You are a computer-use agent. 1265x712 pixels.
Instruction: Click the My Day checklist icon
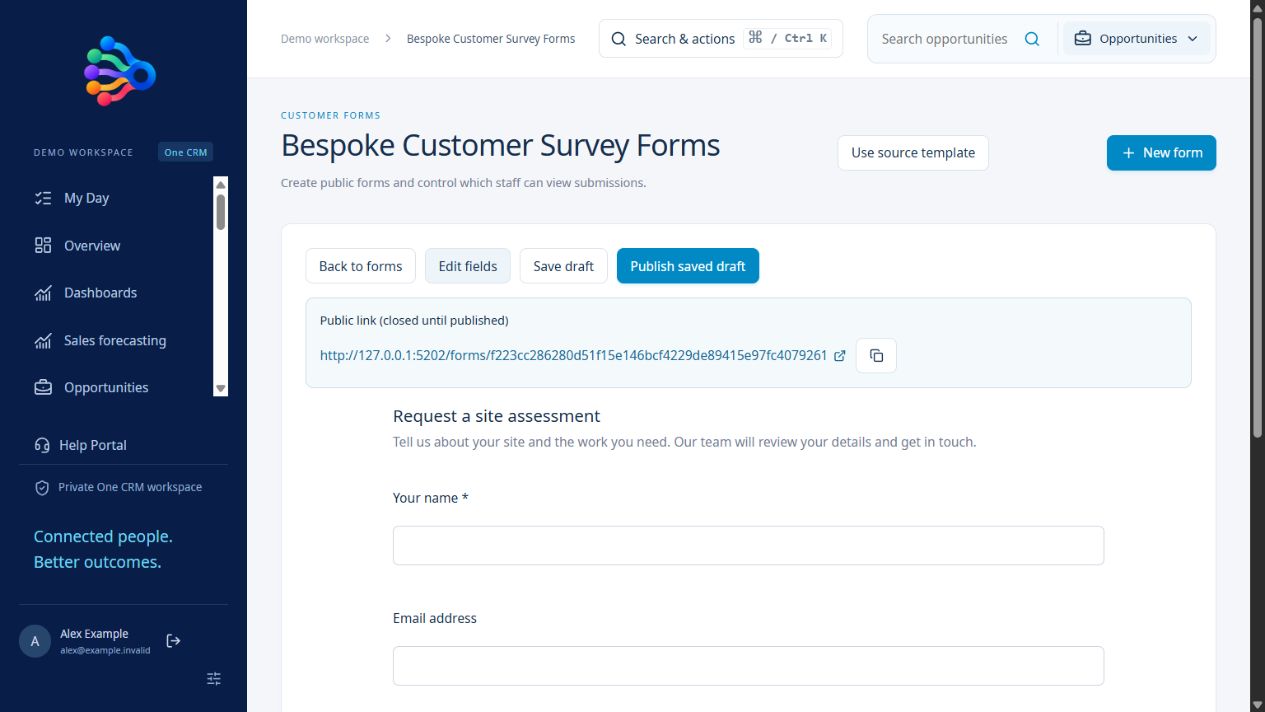click(43, 198)
